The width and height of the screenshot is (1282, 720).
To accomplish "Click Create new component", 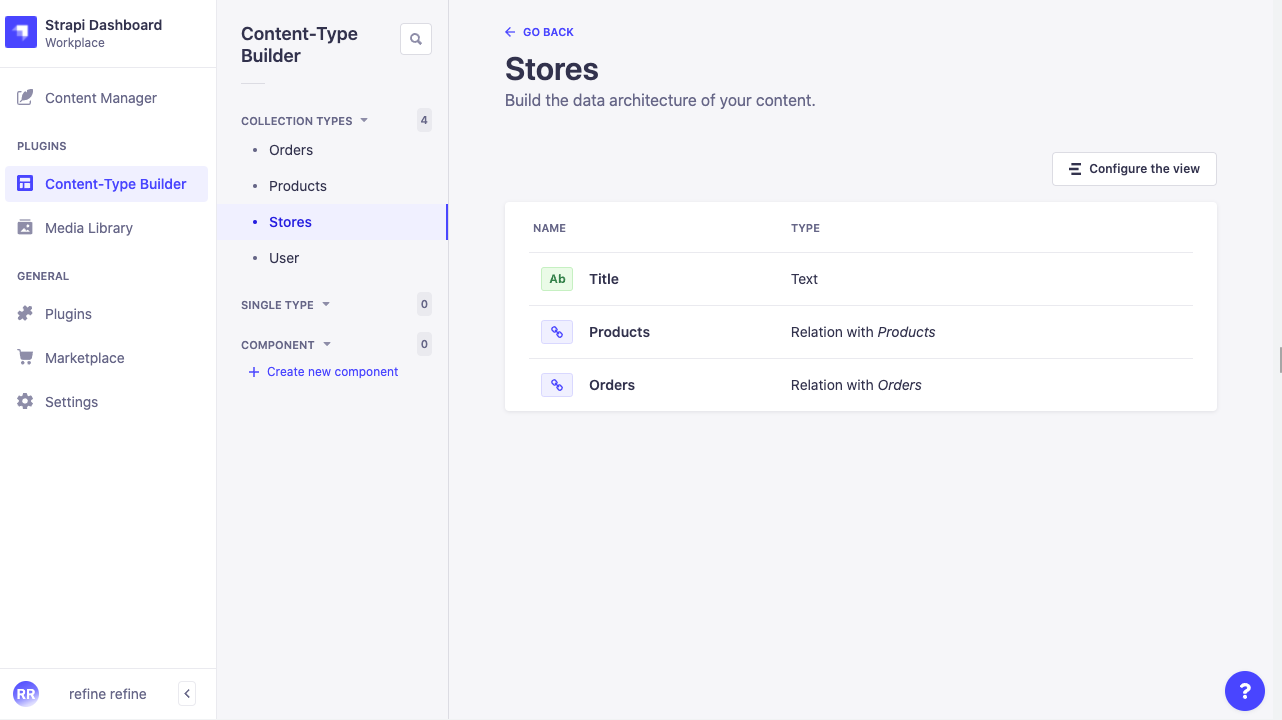I will [x=331, y=371].
